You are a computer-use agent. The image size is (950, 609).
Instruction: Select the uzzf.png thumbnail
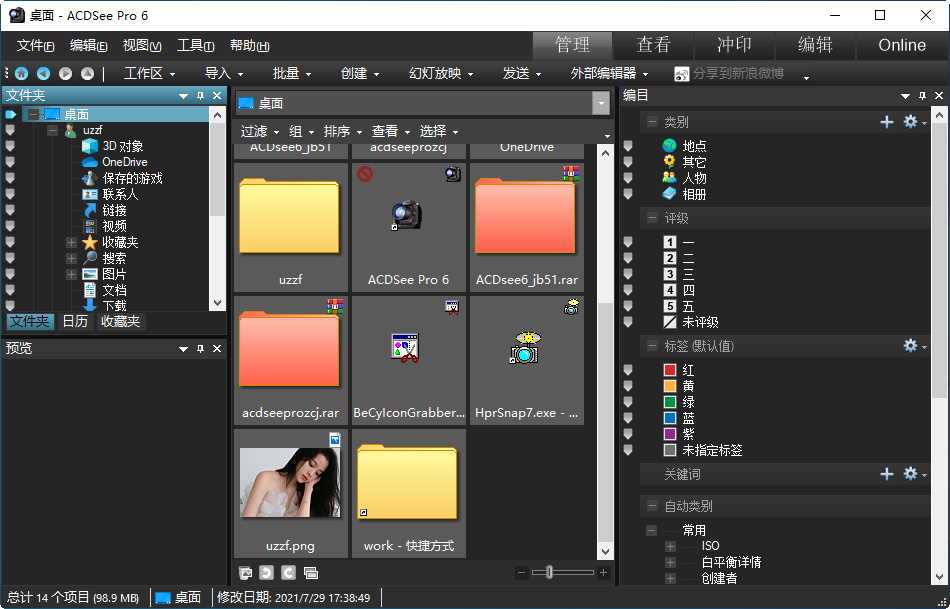[290, 493]
